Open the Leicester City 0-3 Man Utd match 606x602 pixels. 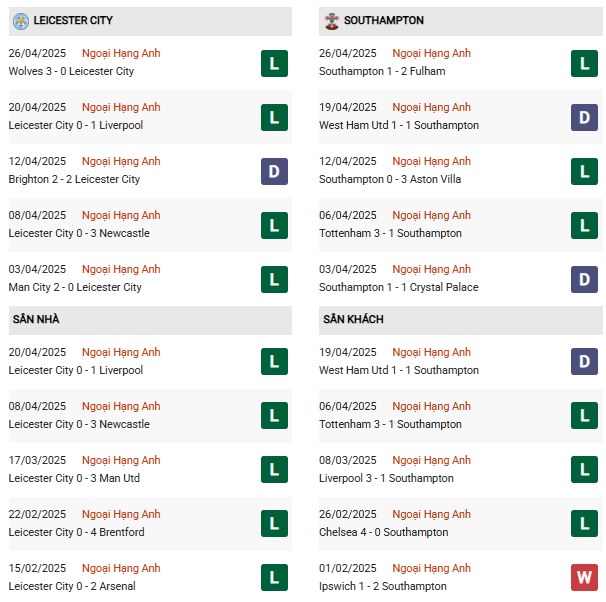[74, 478]
